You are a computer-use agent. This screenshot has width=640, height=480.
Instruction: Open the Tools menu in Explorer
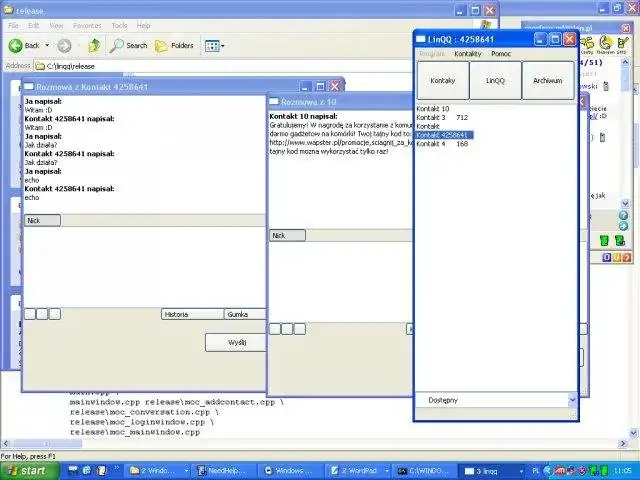(119, 25)
